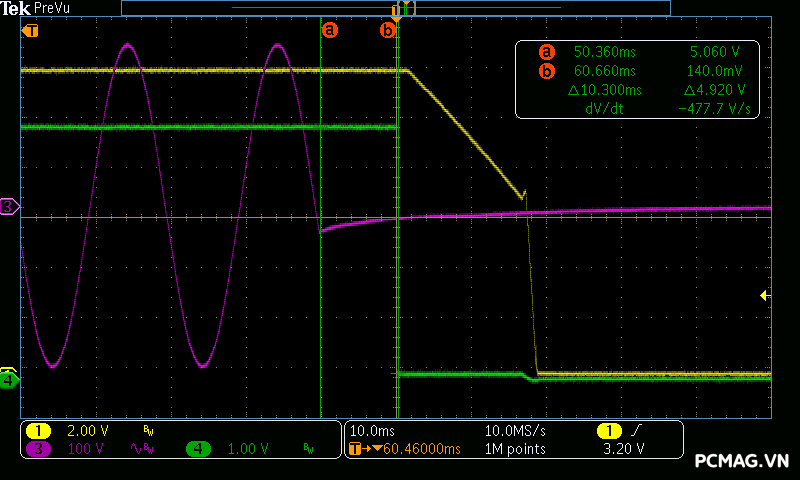Select the channel 4 green badge
The image size is (800, 480).
point(198,449)
